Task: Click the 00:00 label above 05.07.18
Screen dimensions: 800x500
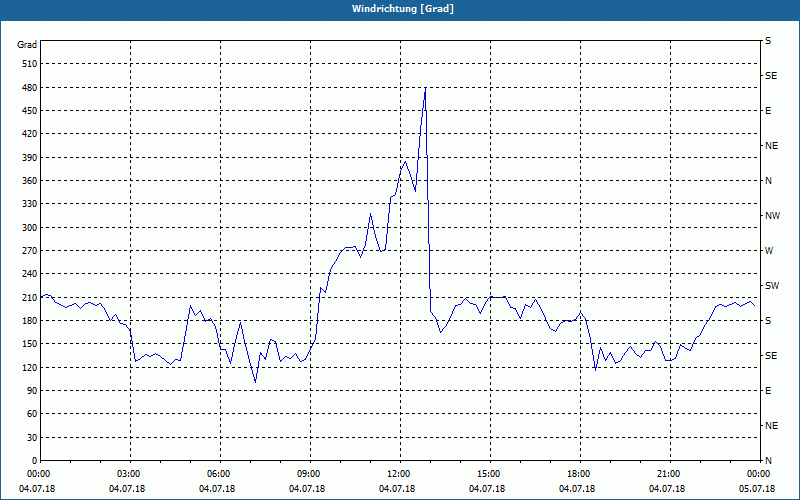Action: pyautogui.click(x=759, y=474)
